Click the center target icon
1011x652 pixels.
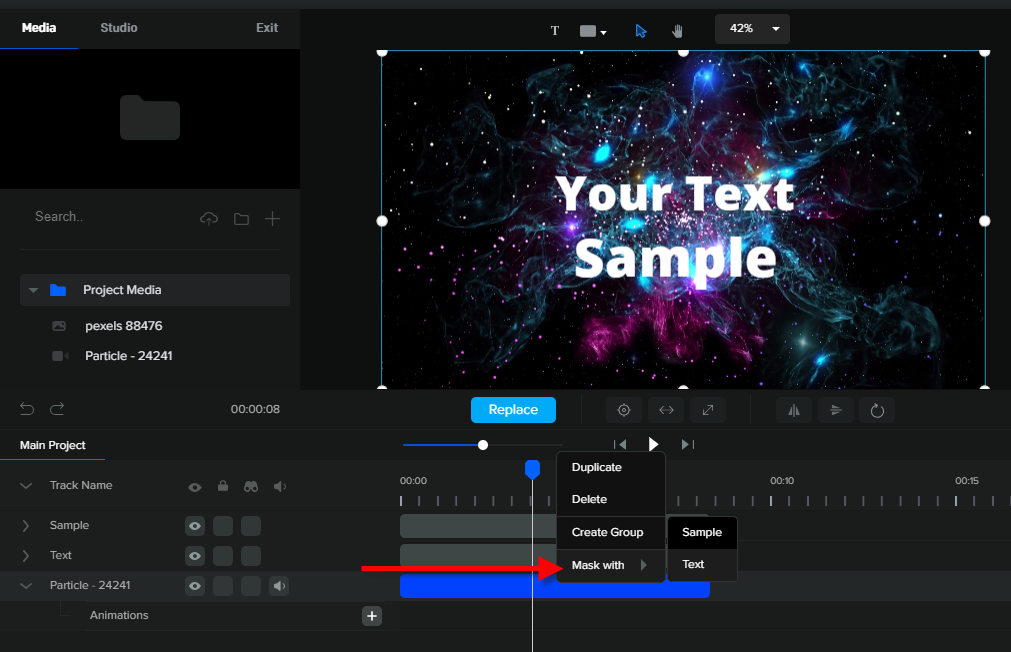[623, 410]
